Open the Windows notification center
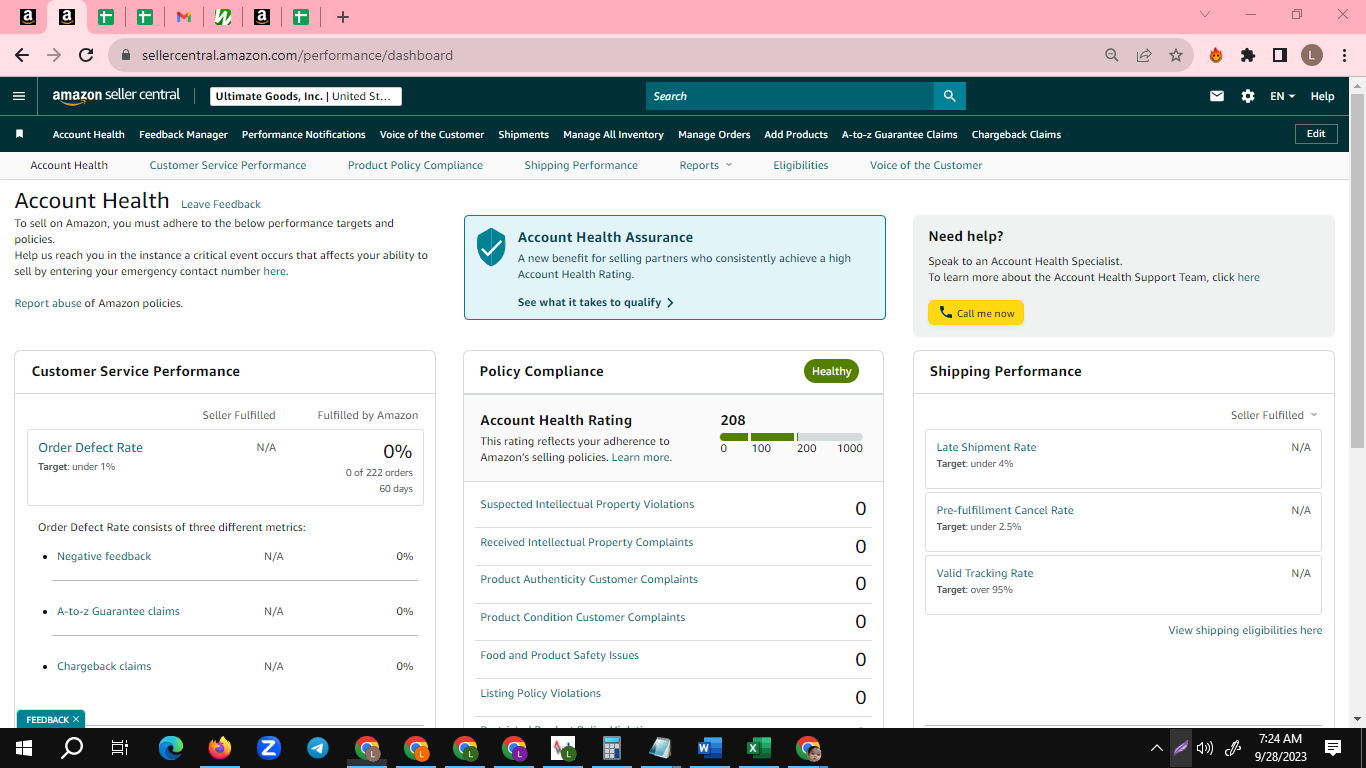This screenshot has height=768, width=1366. 1333,747
